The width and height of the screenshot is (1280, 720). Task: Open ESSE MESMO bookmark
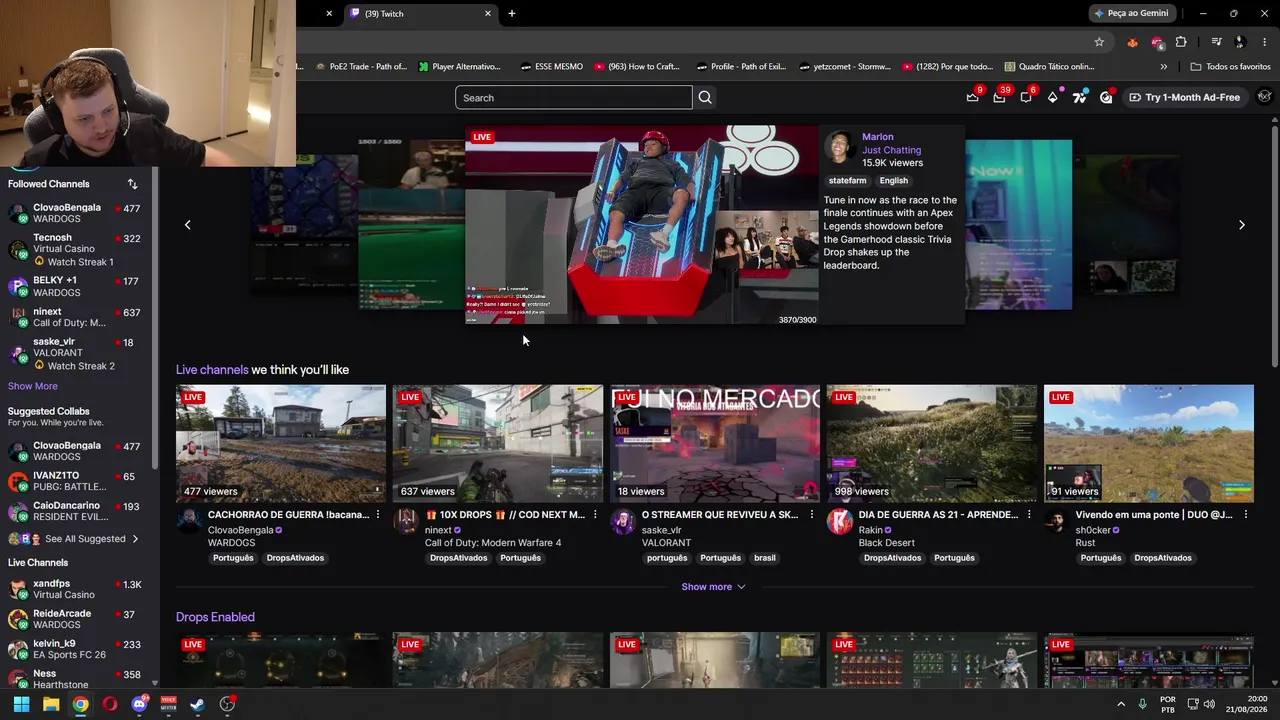(x=551, y=67)
